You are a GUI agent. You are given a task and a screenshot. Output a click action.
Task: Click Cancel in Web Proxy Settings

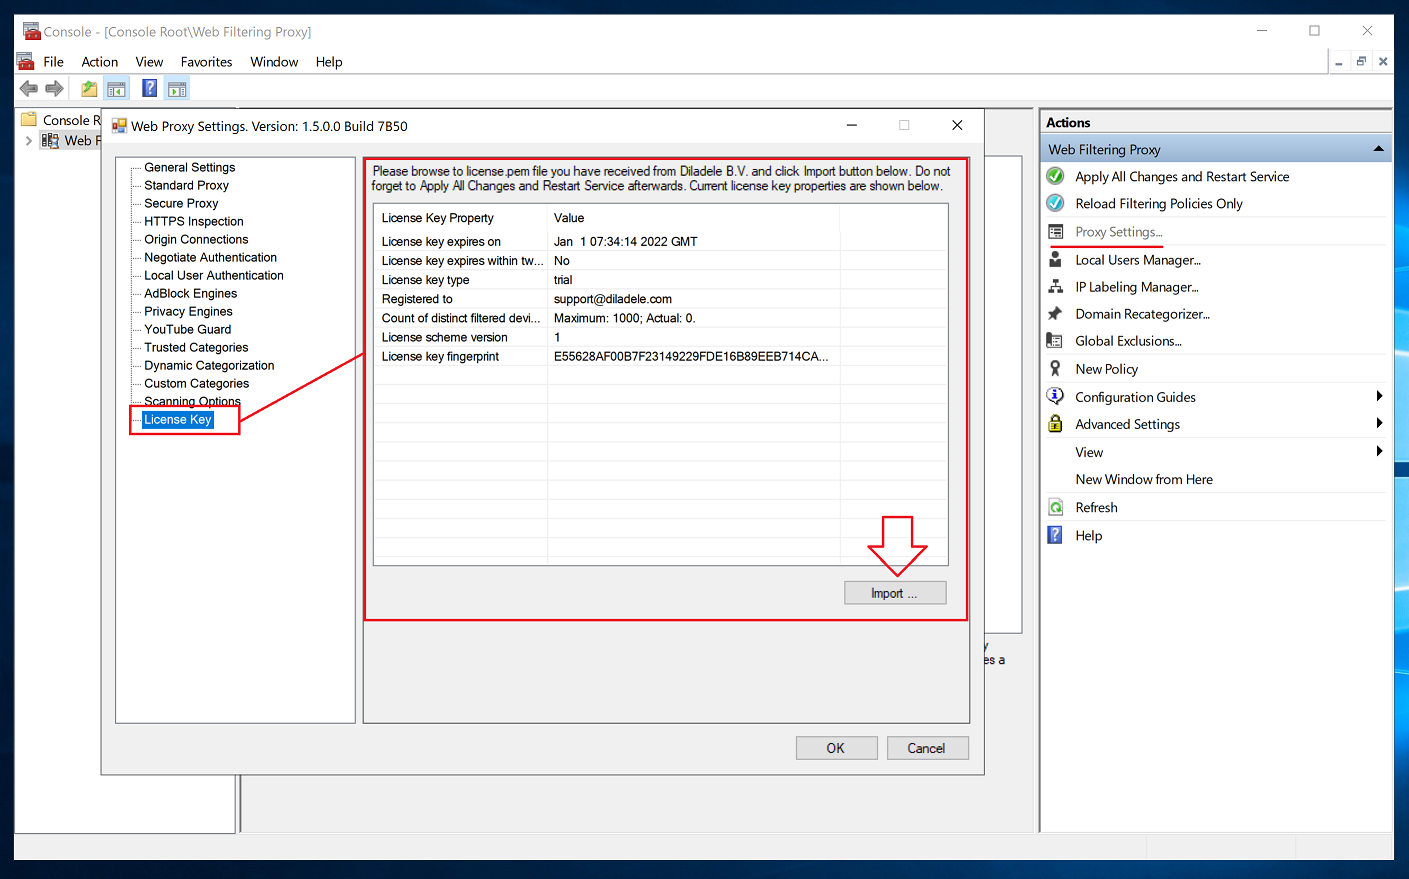pyautogui.click(x=927, y=748)
